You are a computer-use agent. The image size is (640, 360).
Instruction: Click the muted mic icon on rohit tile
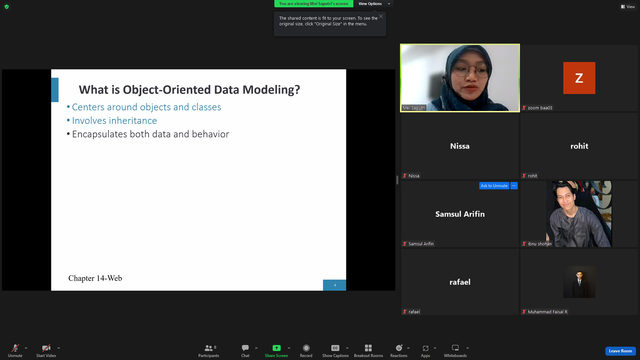pos(524,176)
